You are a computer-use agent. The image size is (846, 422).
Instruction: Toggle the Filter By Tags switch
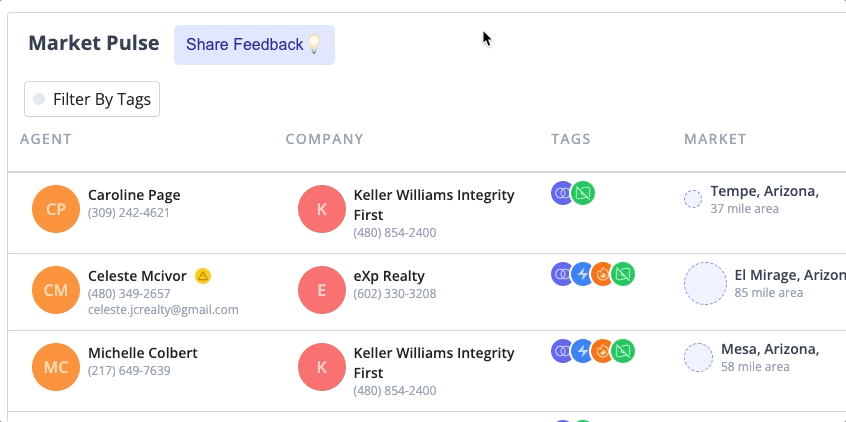click(39, 99)
